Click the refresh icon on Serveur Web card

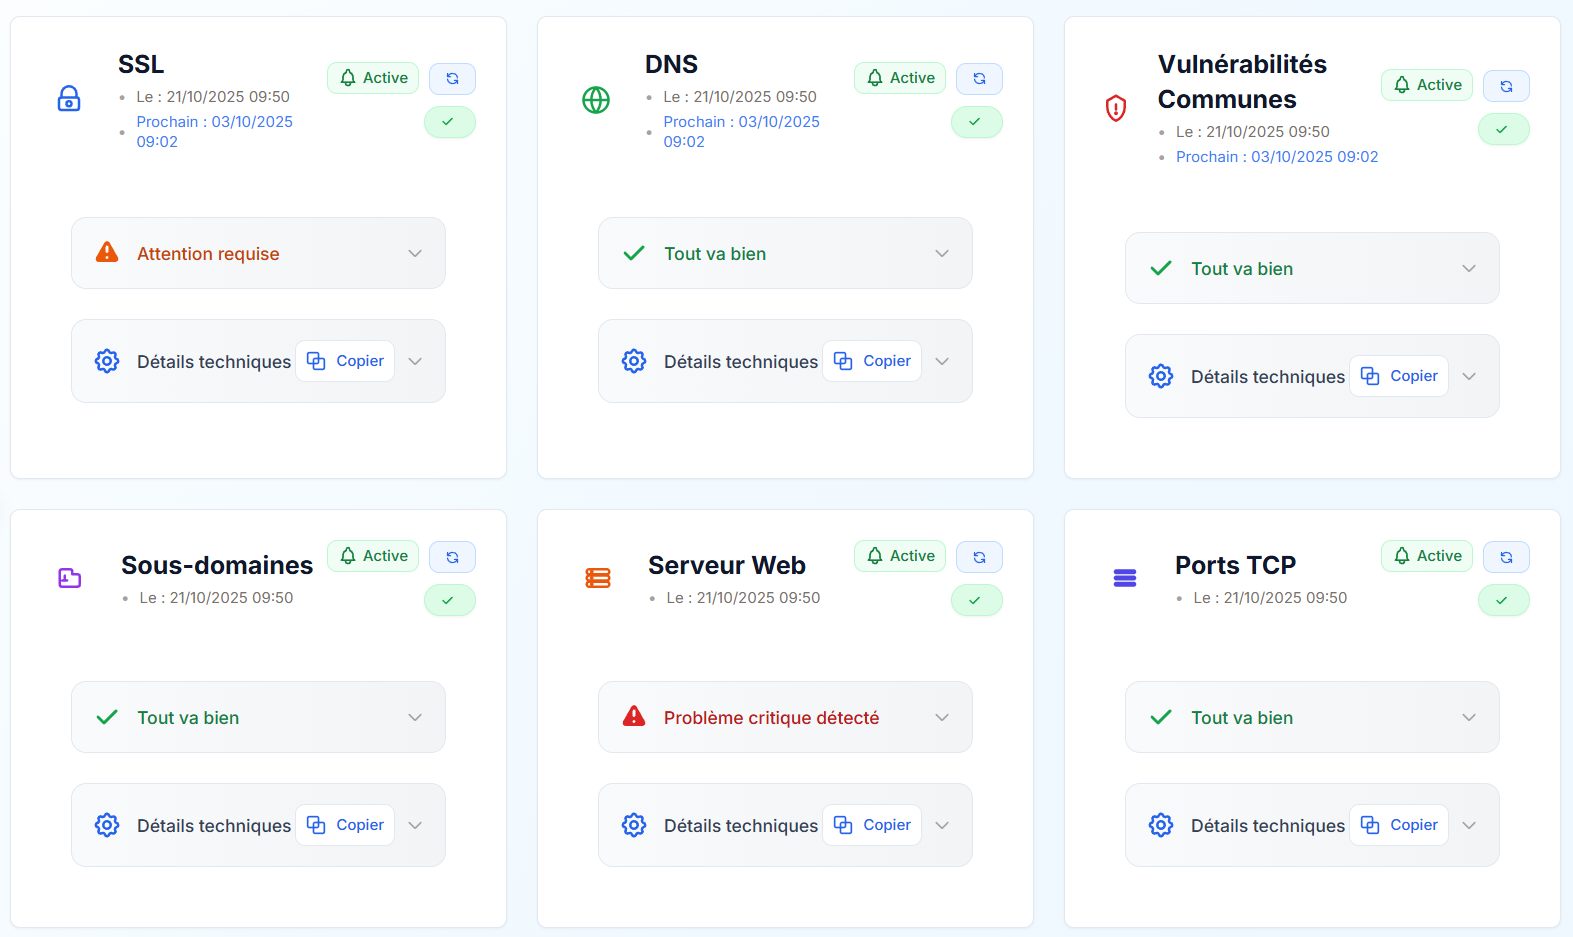pyautogui.click(x=979, y=556)
